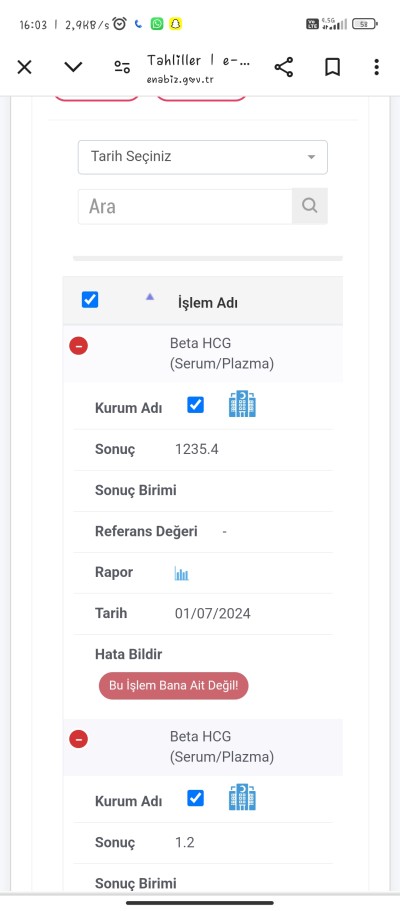The height and width of the screenshot is (911, 400).
Task: Report 'Bu İşlem Bana Ait Değil!'
Action: [x=173, y=686]
